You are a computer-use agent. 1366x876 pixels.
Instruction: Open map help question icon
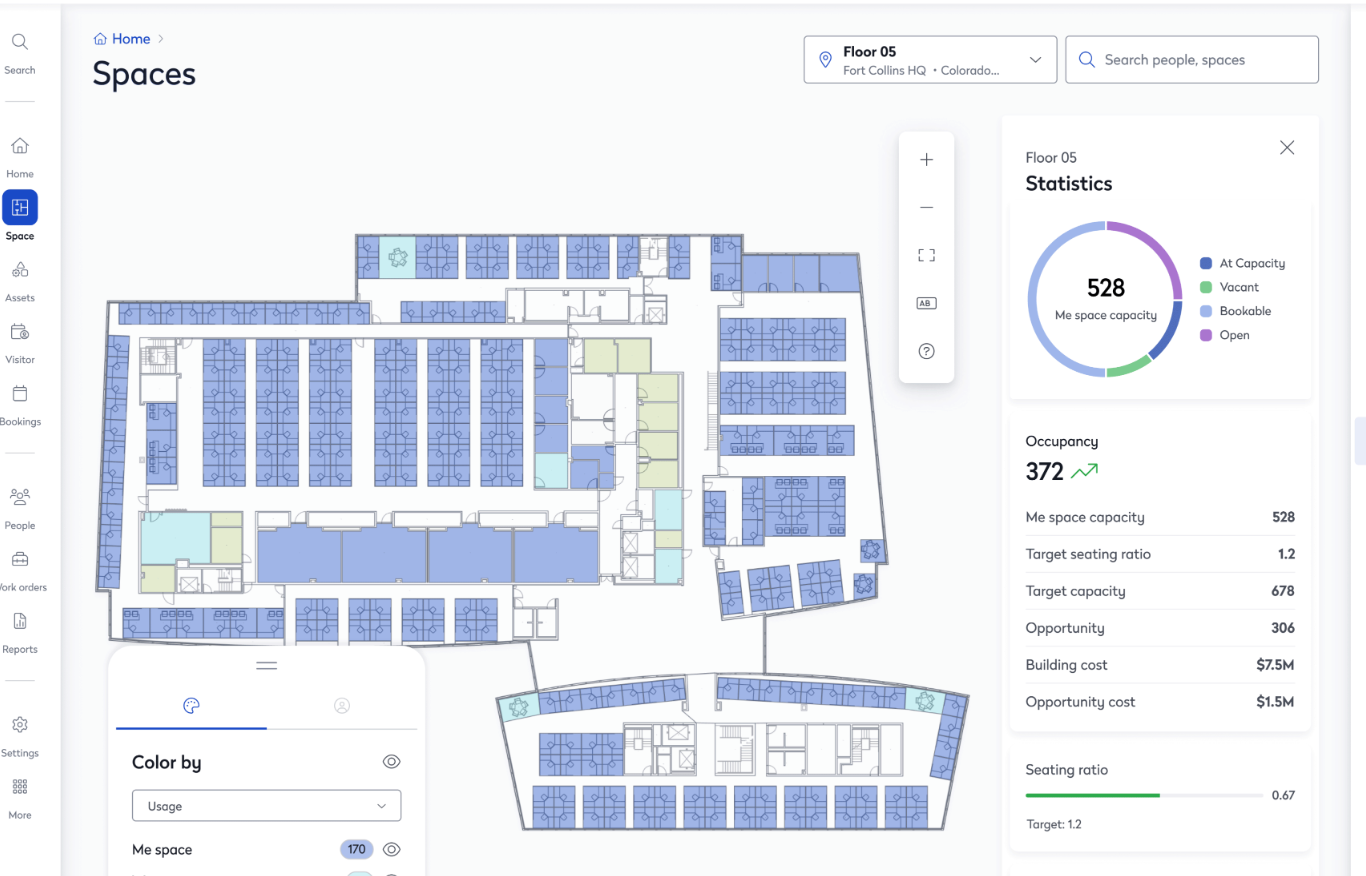[x=926, y=351]
